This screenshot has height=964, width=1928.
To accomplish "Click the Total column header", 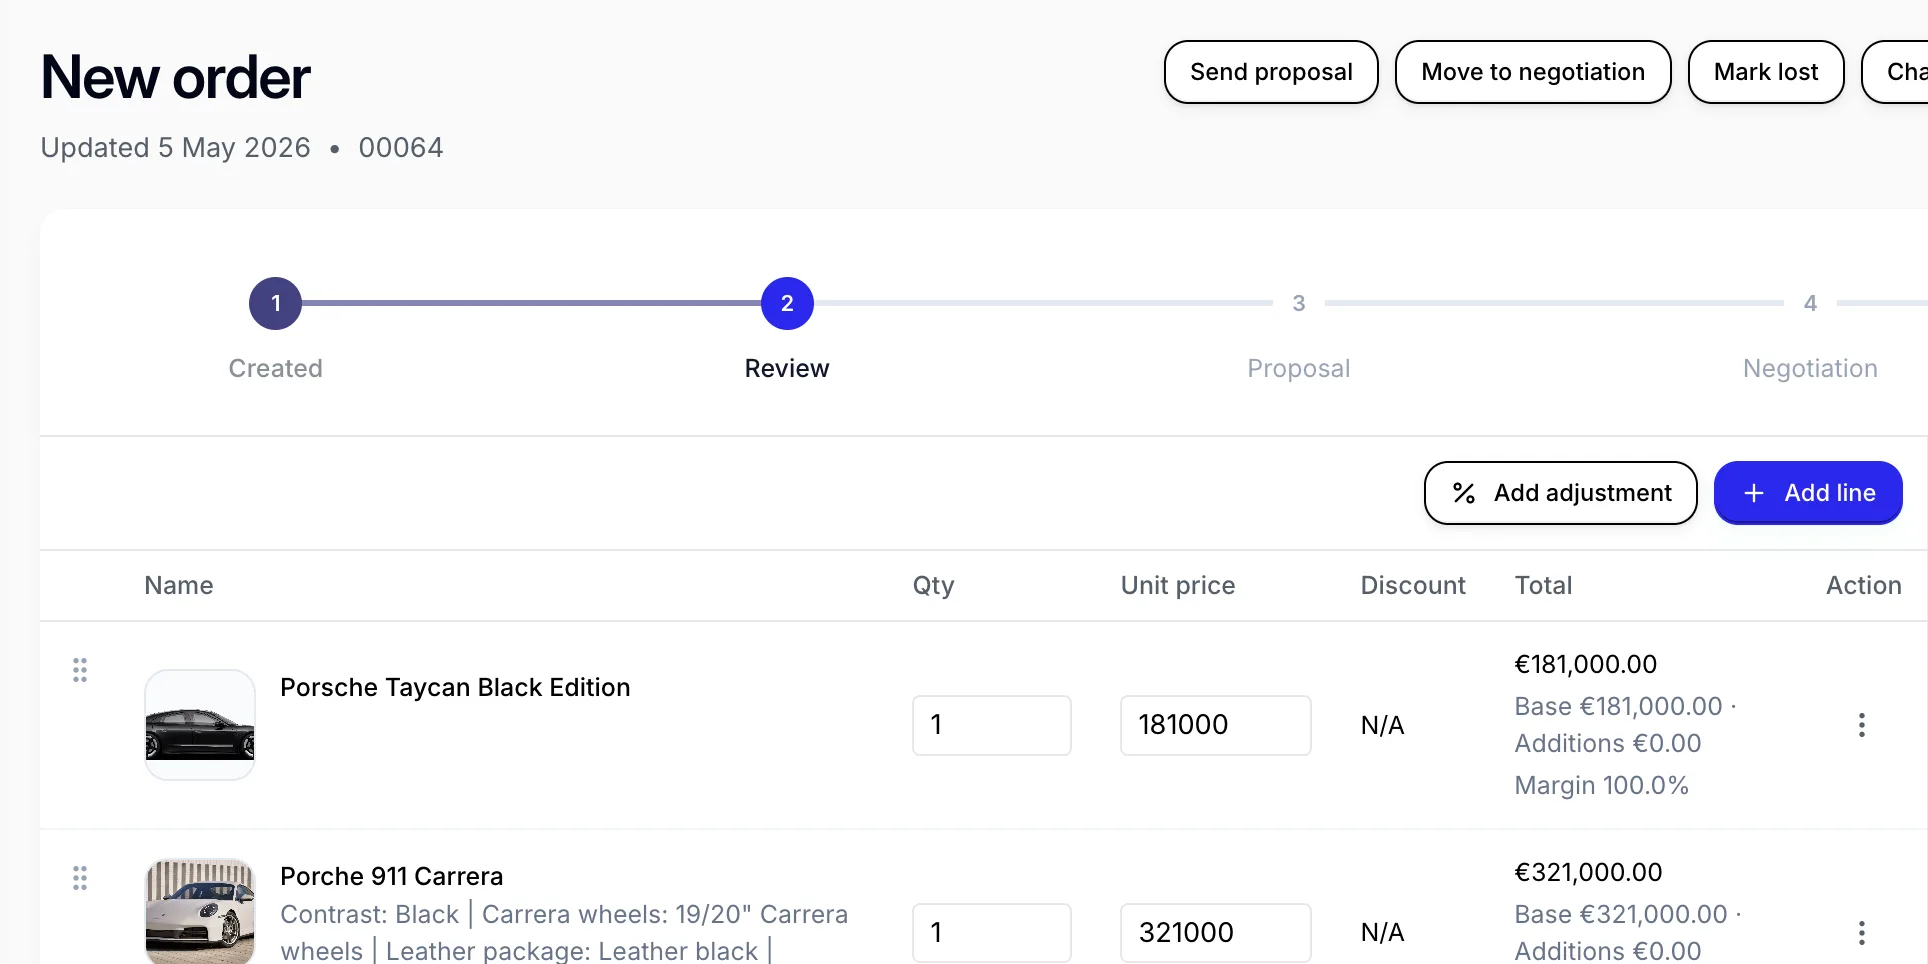I will click(1544, 586).
